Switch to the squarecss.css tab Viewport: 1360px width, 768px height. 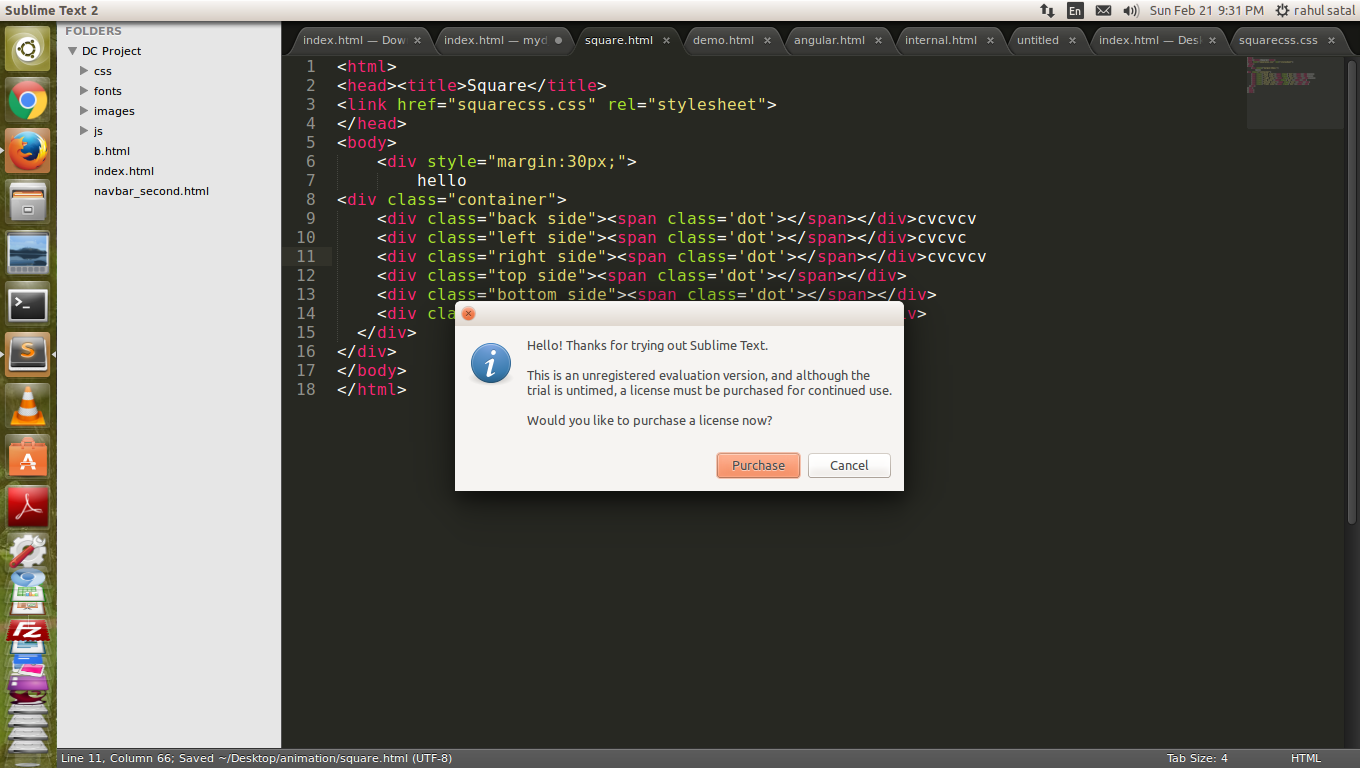point(1278,40)
